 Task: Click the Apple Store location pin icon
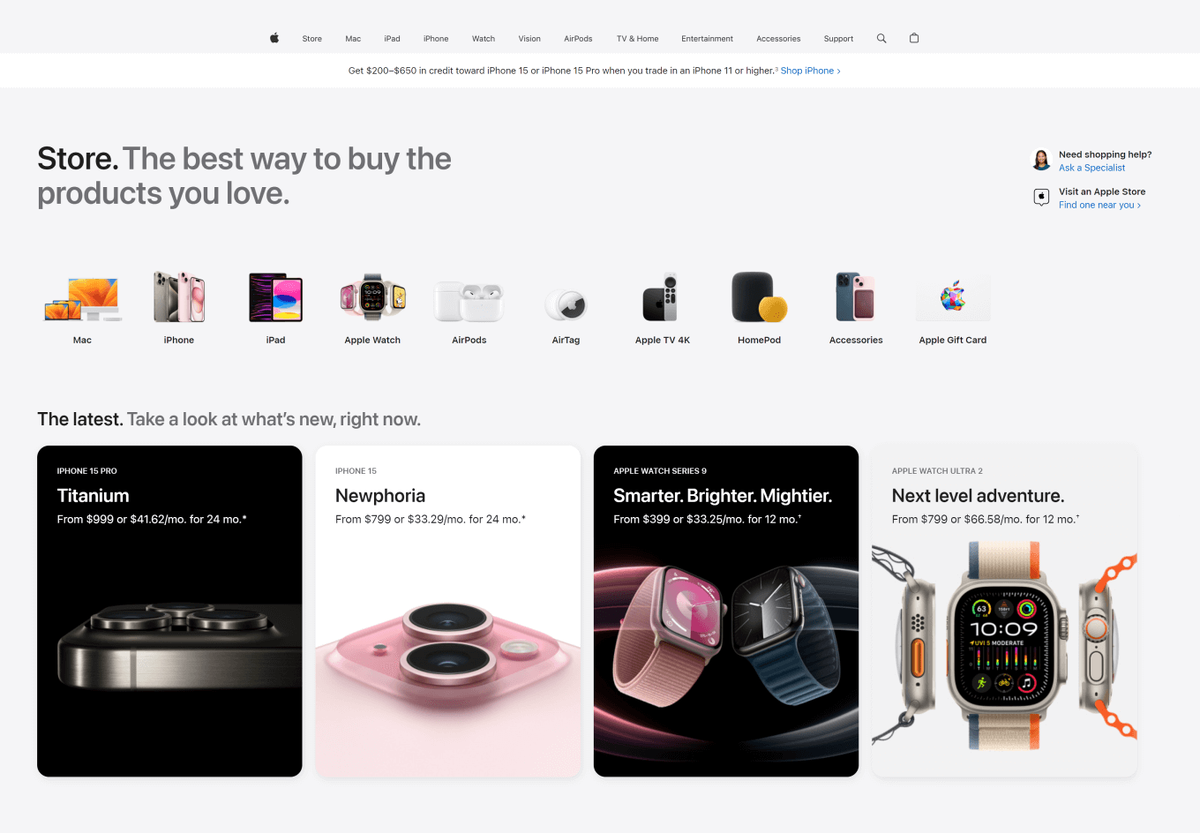coord(1041,197)
